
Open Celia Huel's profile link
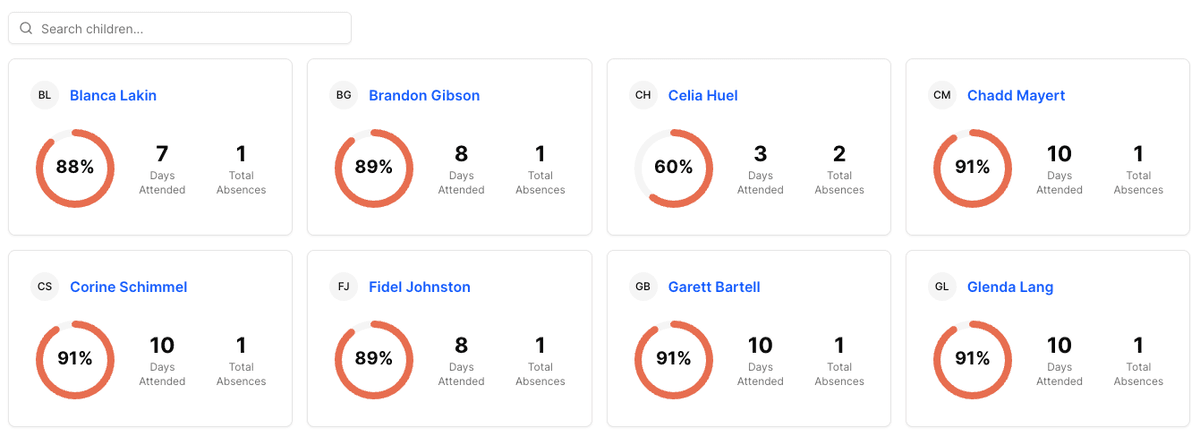pos(703,96)
